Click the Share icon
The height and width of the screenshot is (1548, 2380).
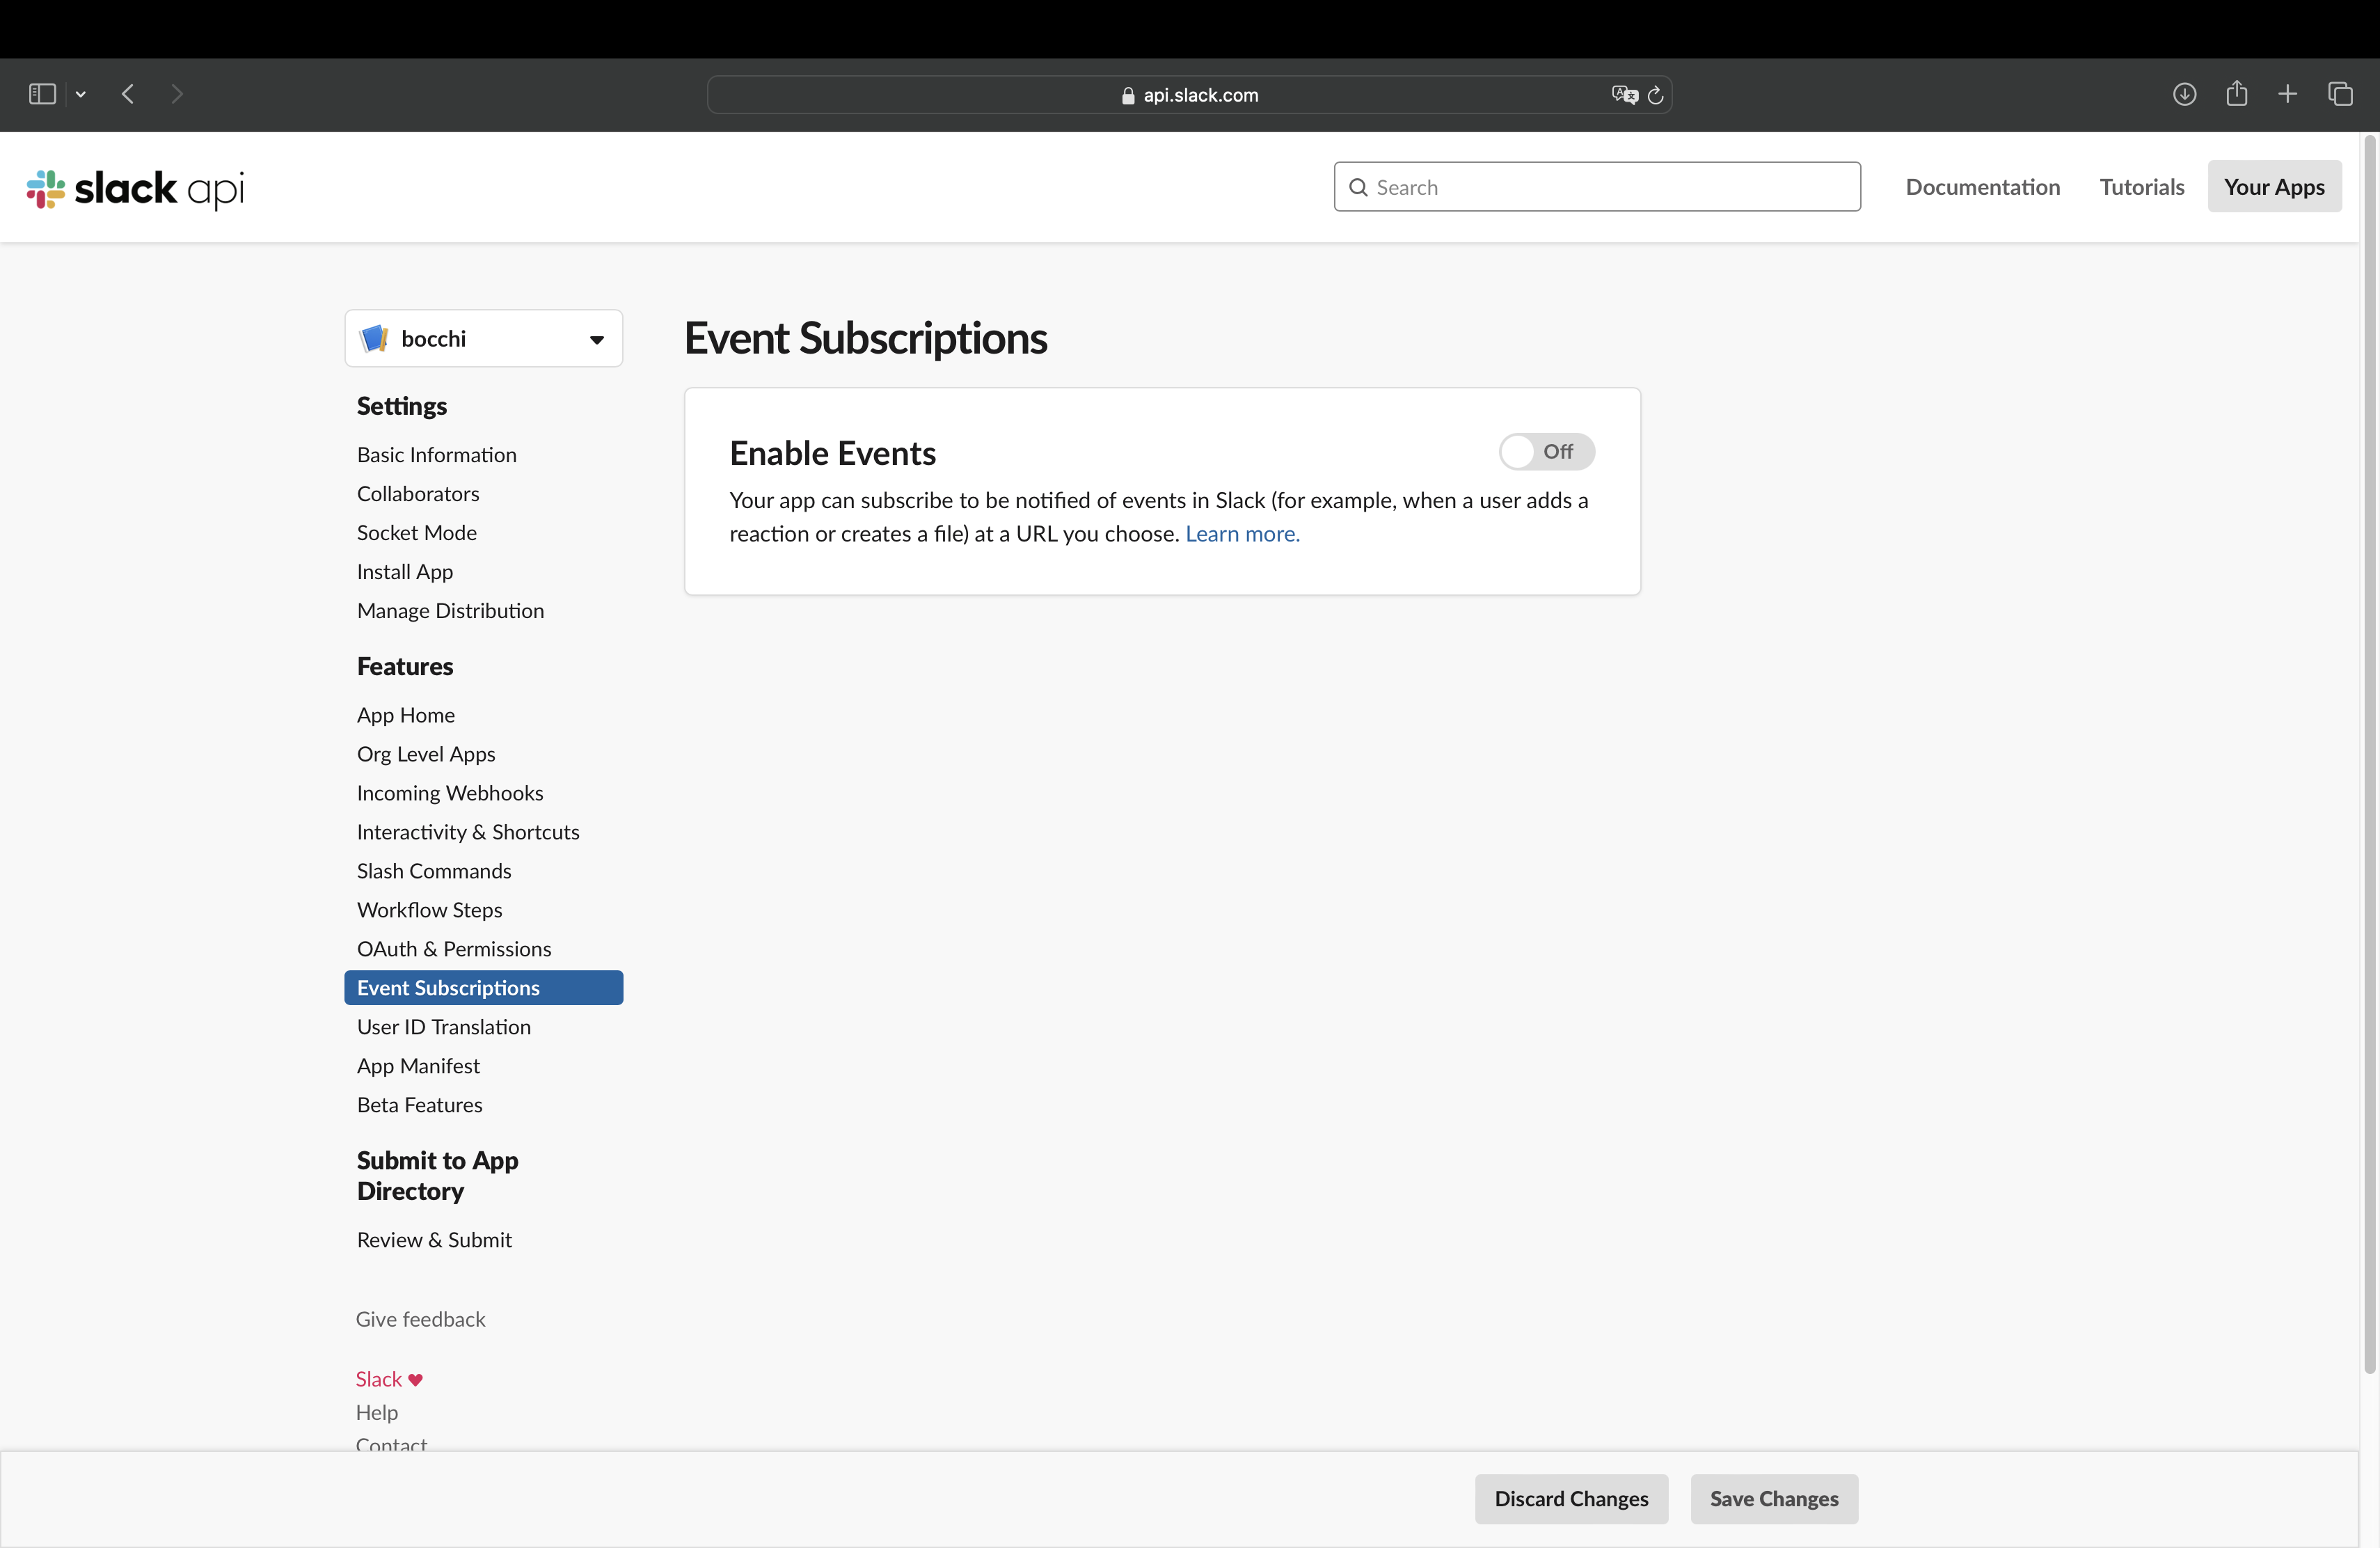[x=2237, y=93]
